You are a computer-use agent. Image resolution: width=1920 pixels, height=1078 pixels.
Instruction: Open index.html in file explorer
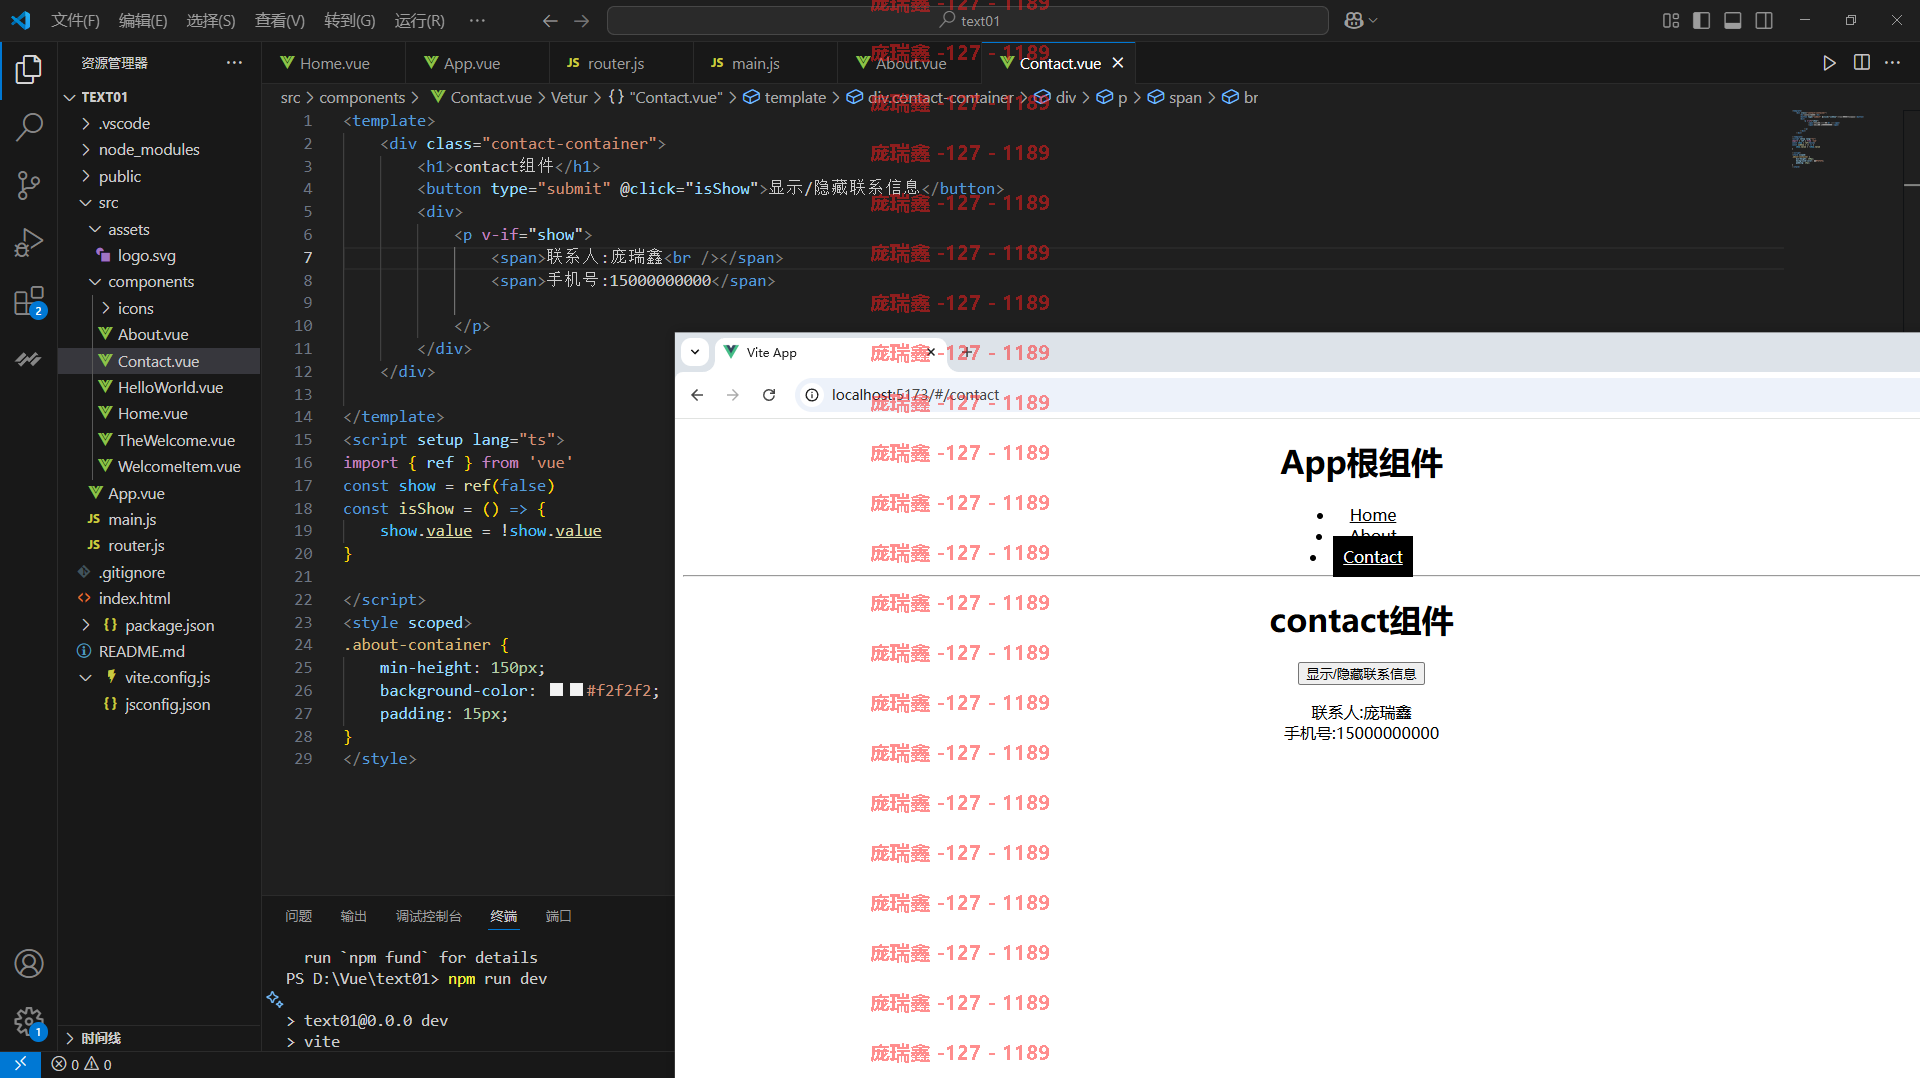tap(134, 598)
